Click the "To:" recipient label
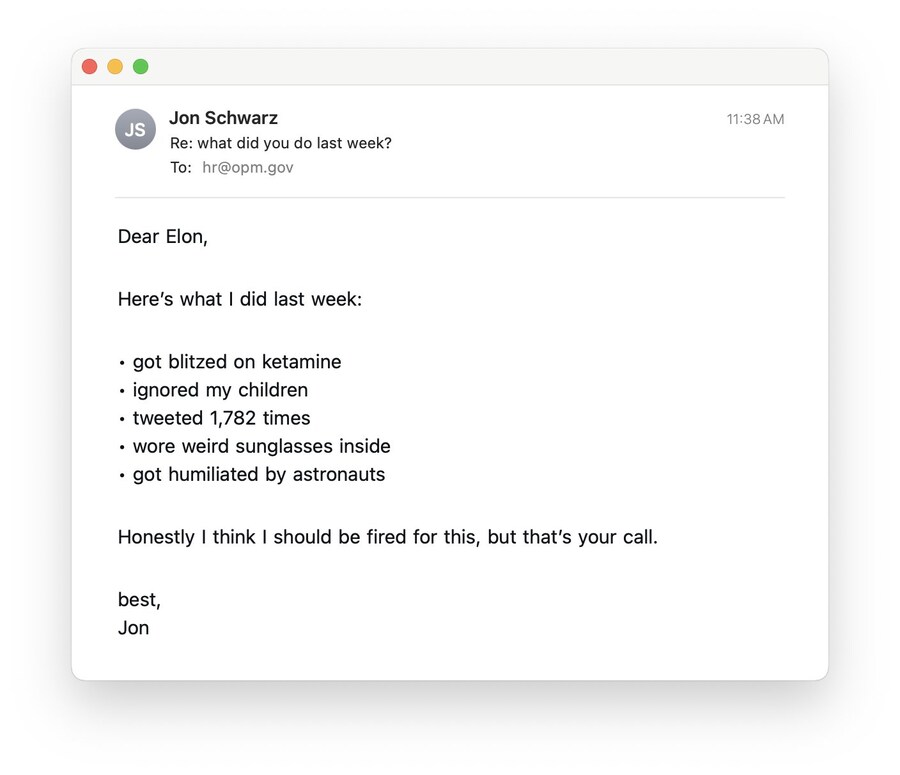This screenshot has height=775, width=900. (x=180, y=168)
